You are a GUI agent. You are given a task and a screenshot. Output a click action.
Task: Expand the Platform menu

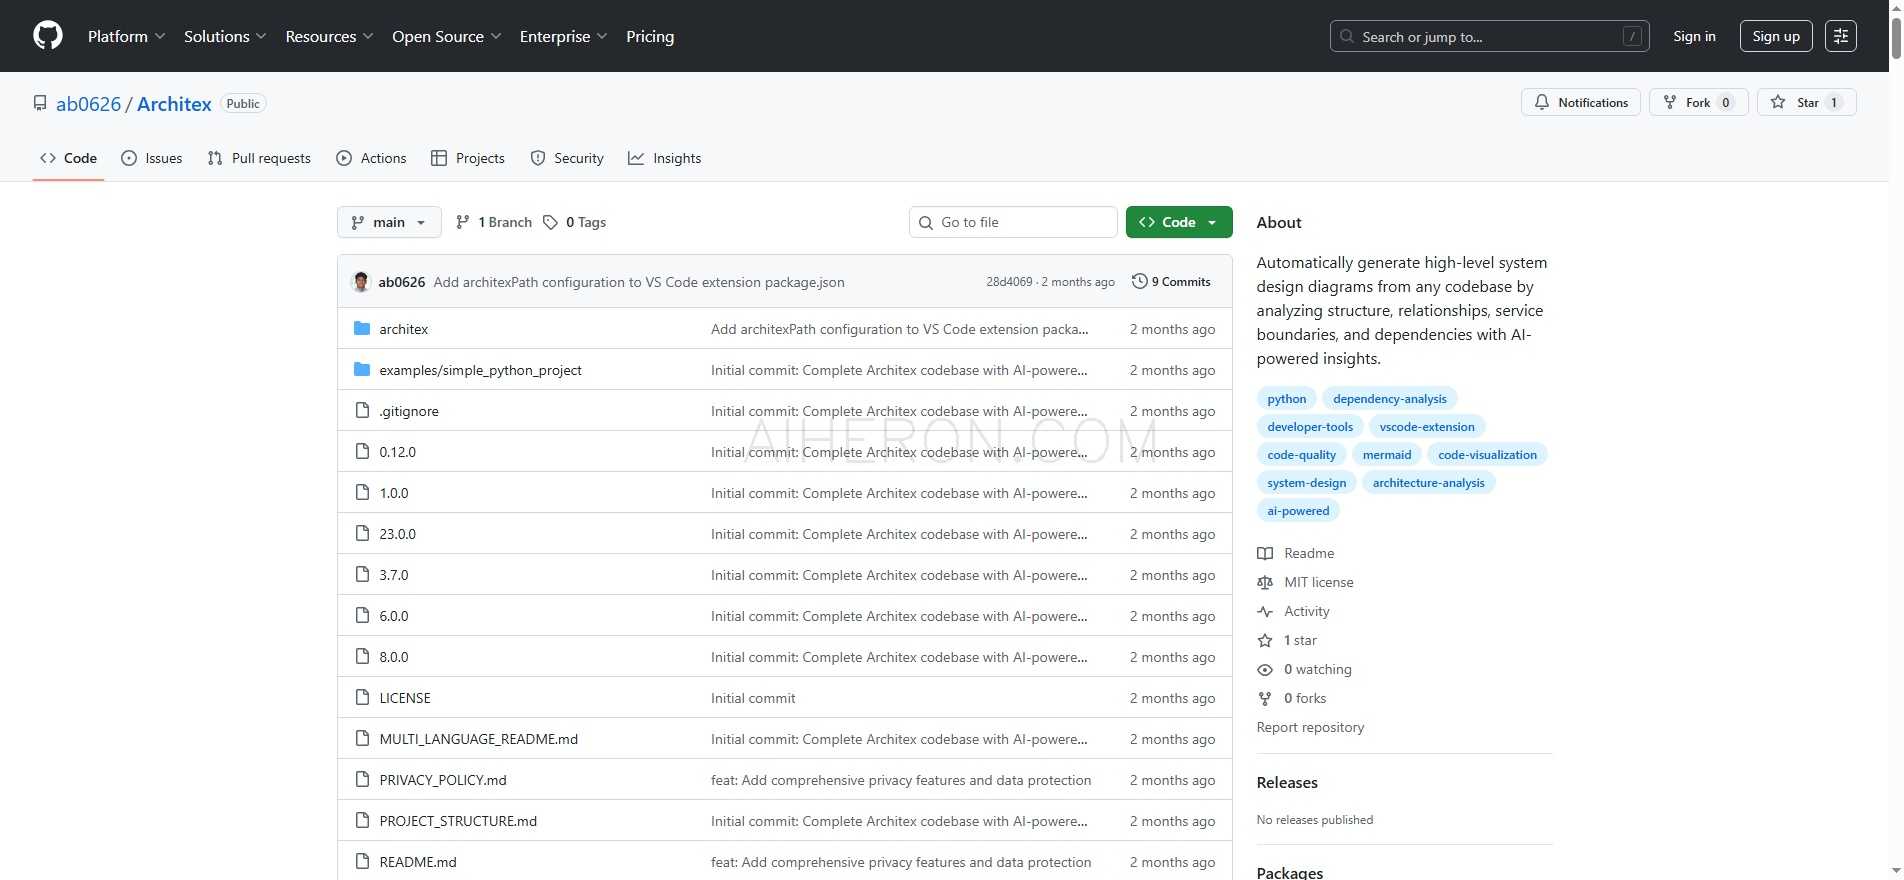click(126, 36)
